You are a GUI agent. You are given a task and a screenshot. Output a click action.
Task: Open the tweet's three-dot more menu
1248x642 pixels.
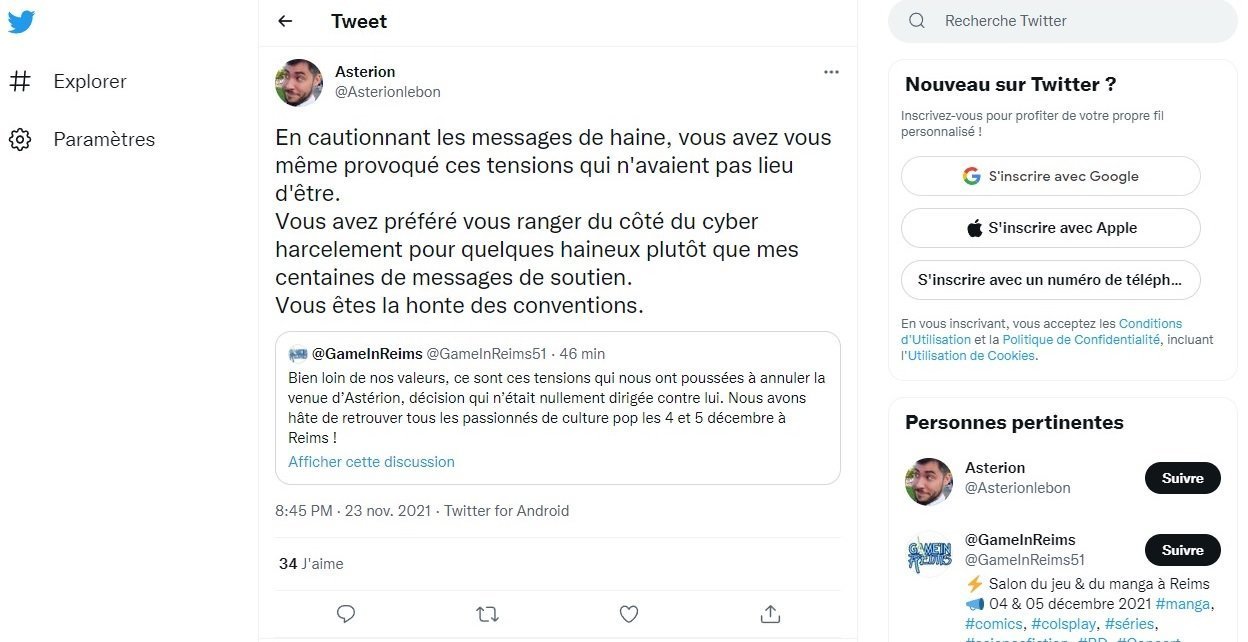831,72
